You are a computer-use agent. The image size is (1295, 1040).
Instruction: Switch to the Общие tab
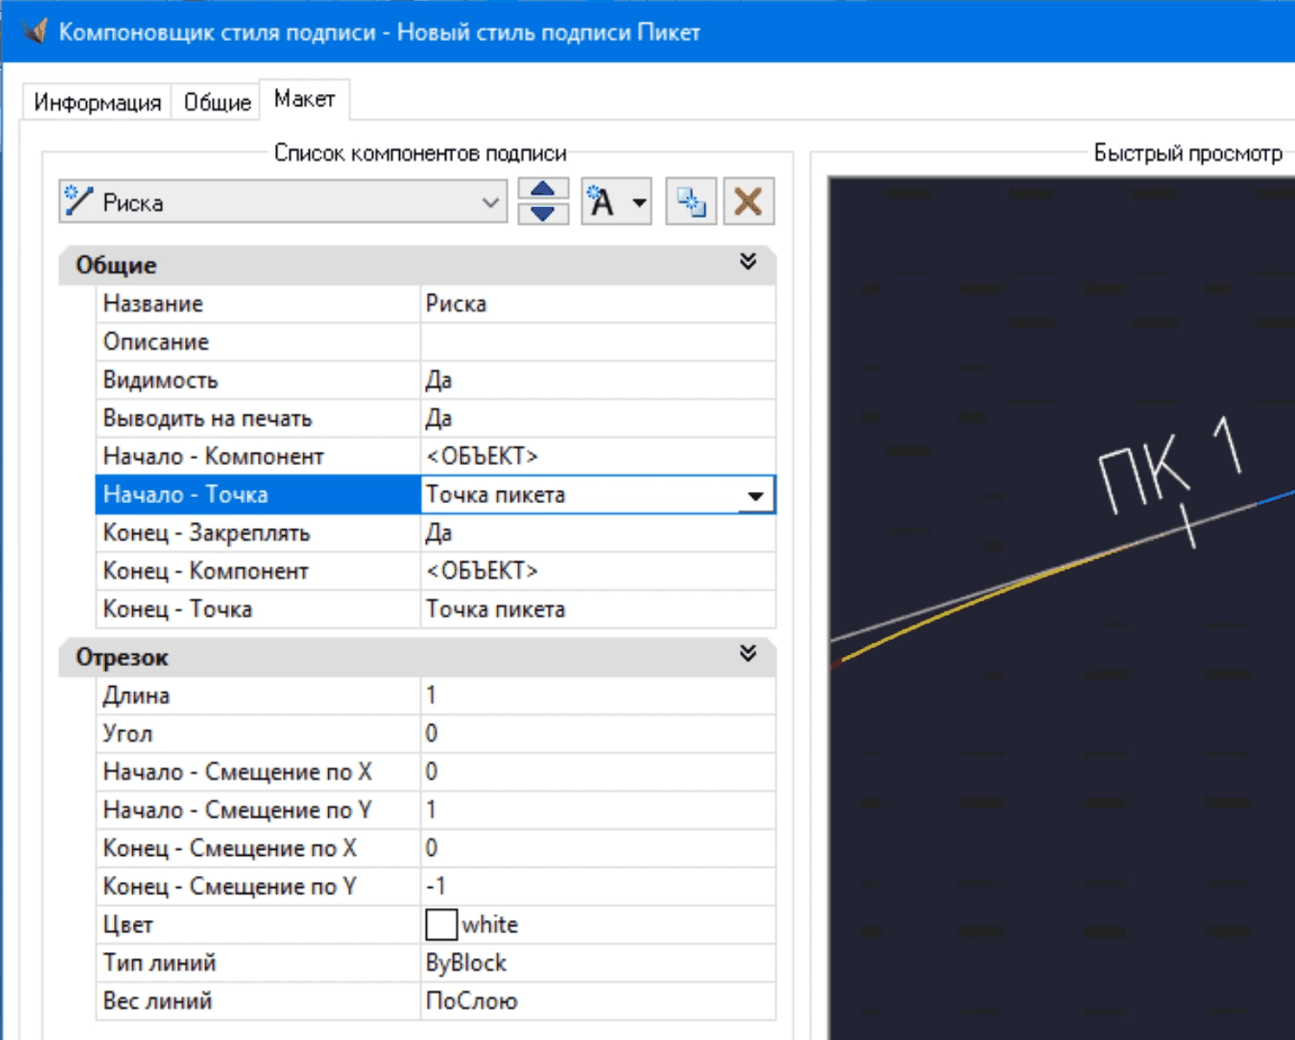tap(217, 102)
